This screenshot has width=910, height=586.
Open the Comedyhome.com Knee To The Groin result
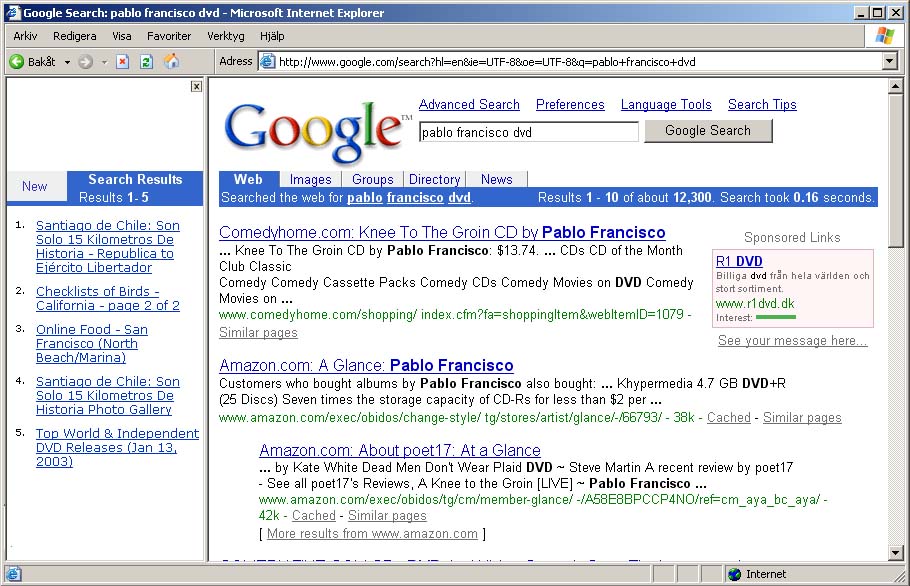pos(442,233)
